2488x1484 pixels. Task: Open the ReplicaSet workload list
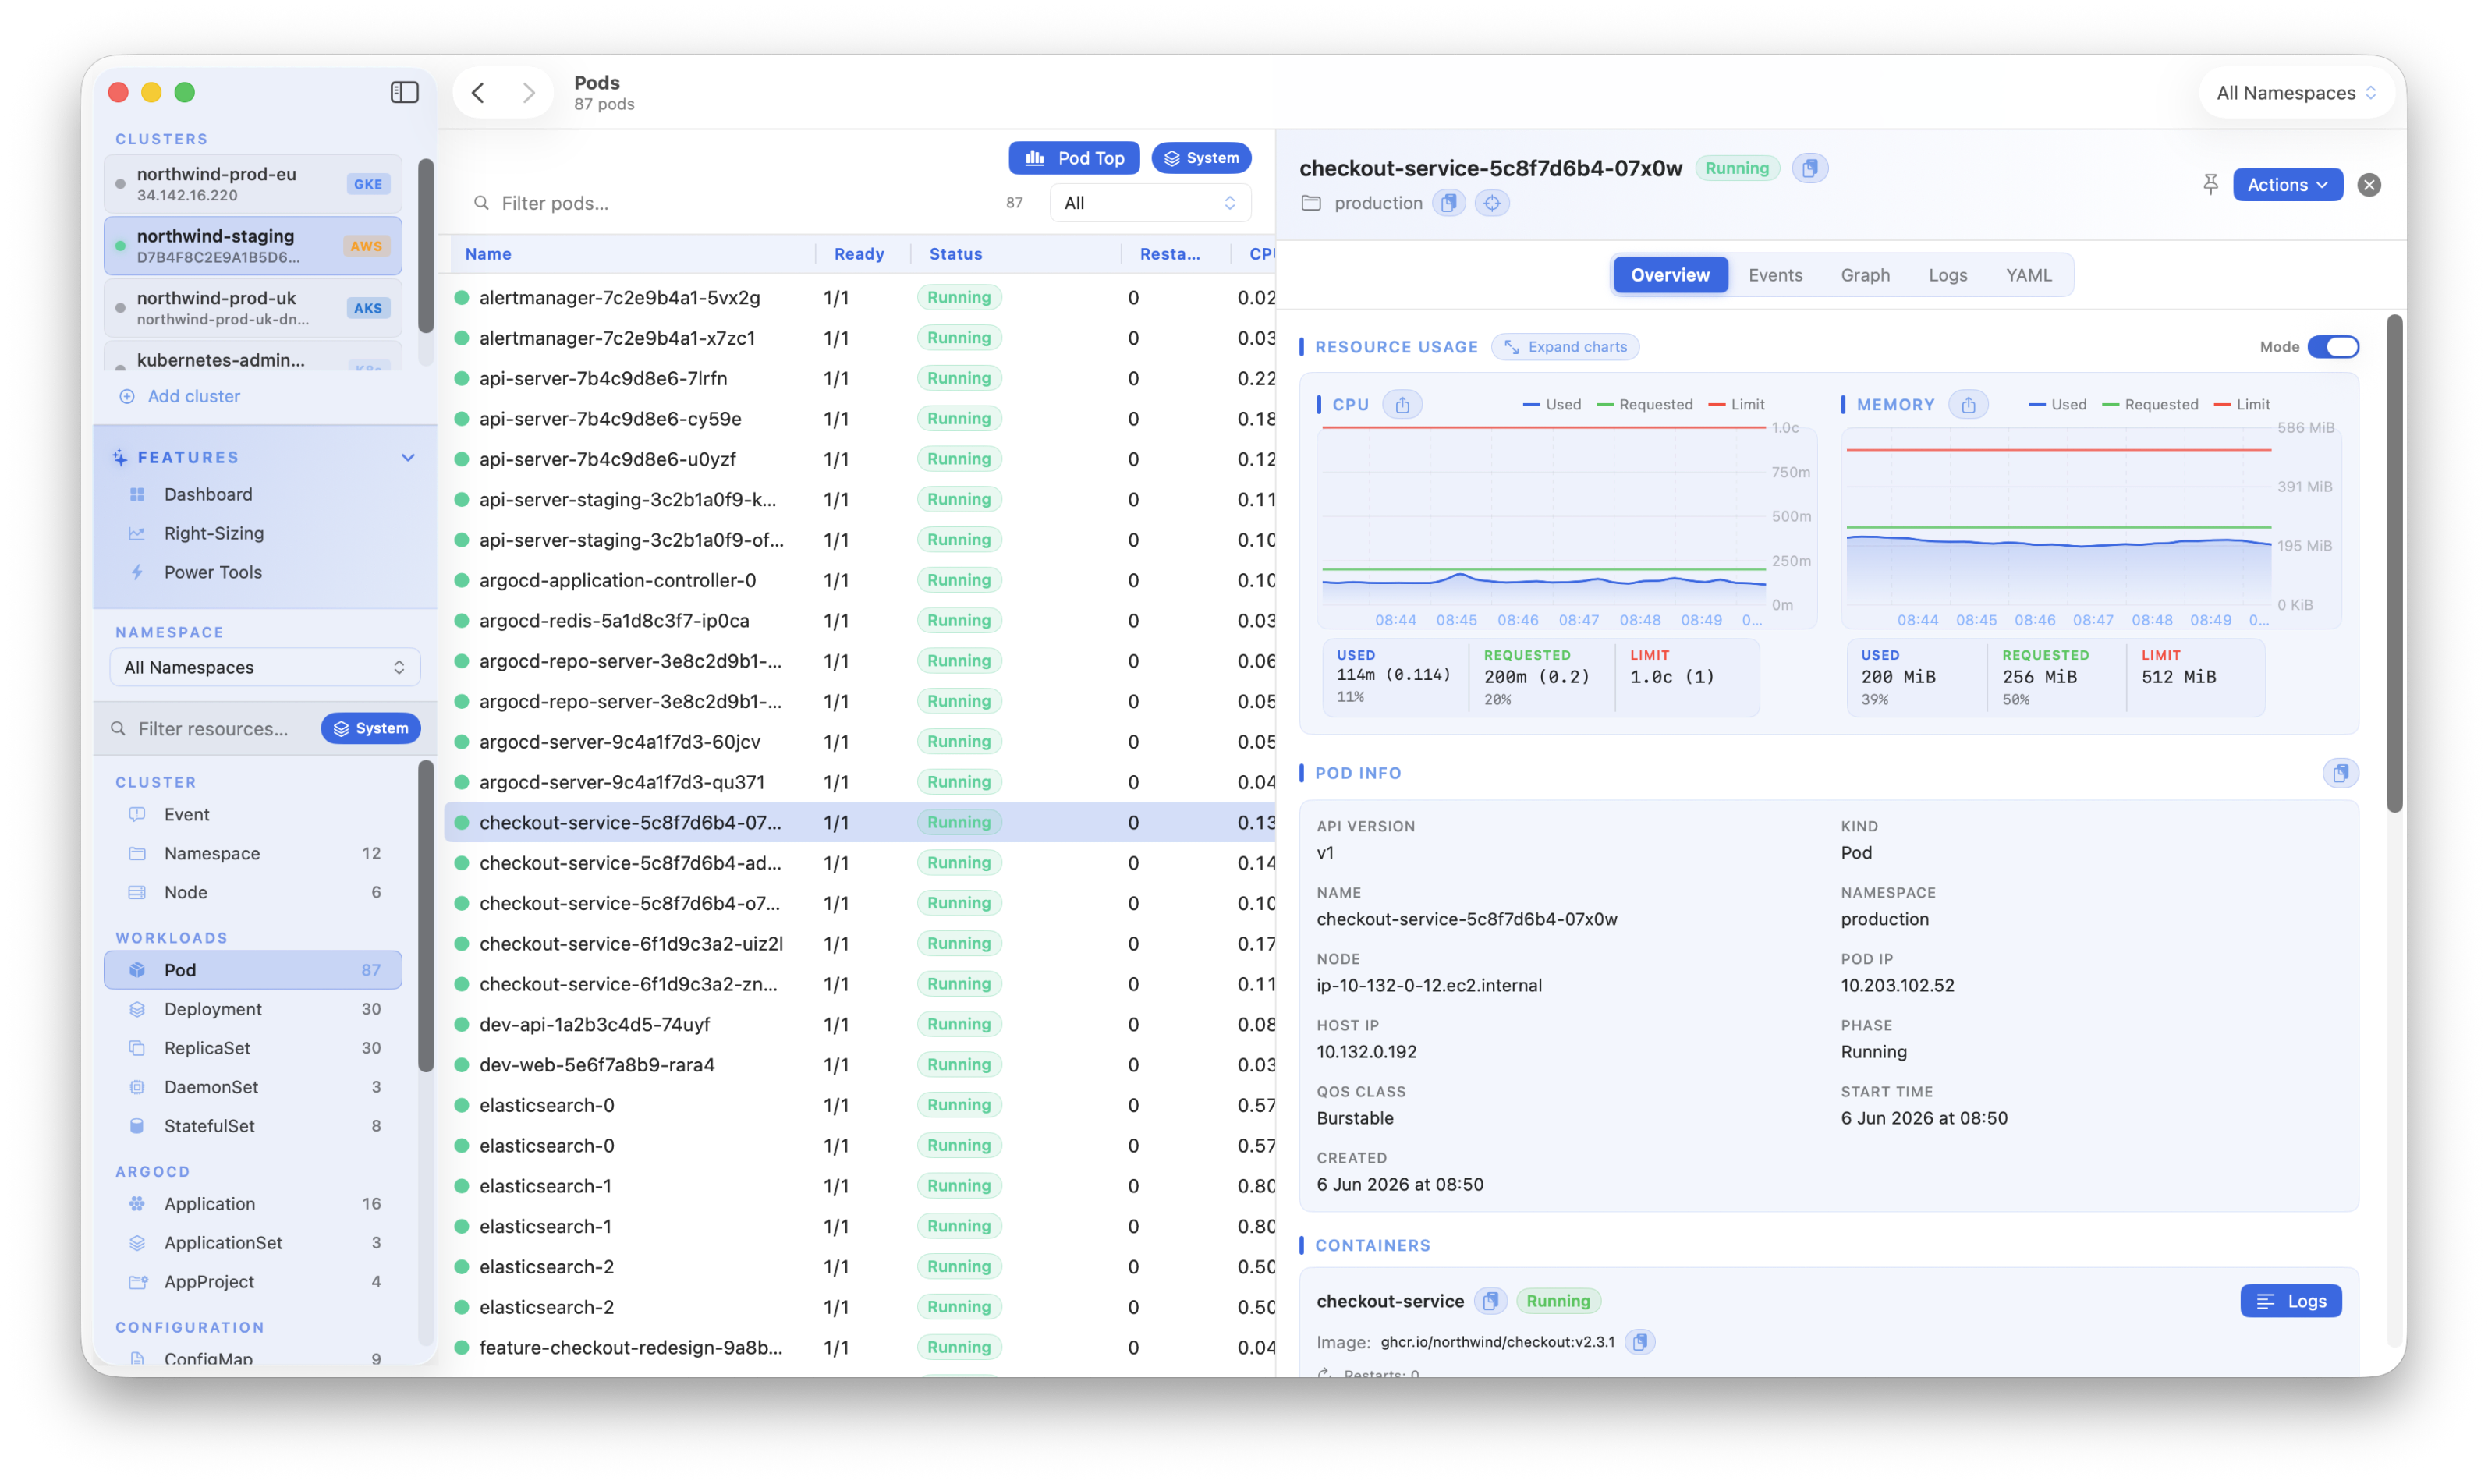[253, 1048]
